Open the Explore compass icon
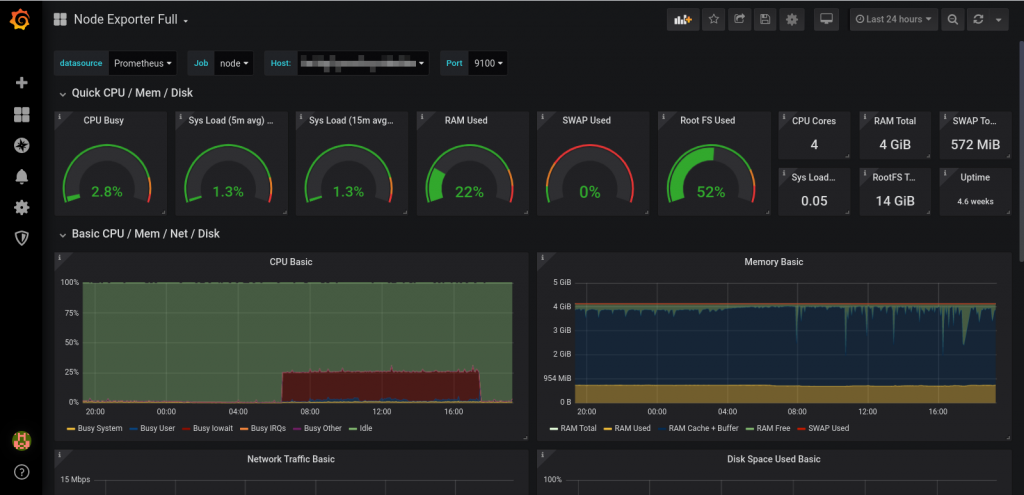 click(21, 145)
